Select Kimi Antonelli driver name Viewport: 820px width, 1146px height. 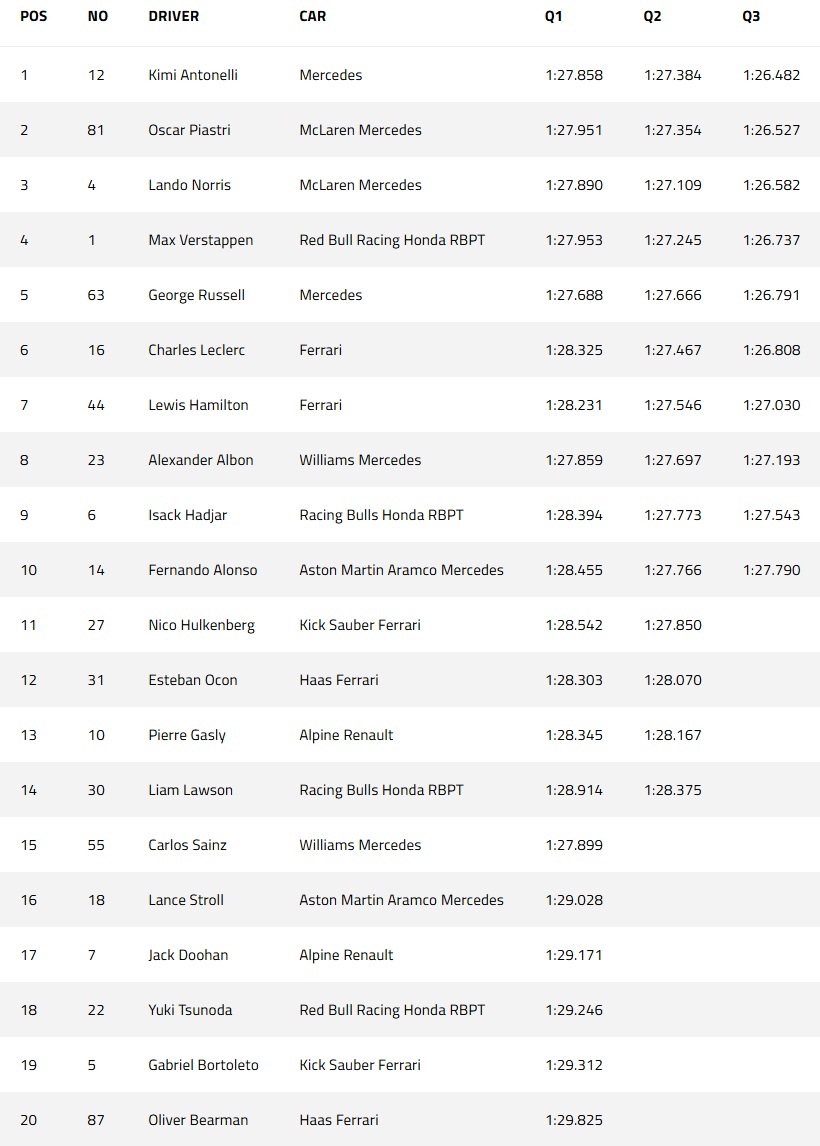coord(193,75)
